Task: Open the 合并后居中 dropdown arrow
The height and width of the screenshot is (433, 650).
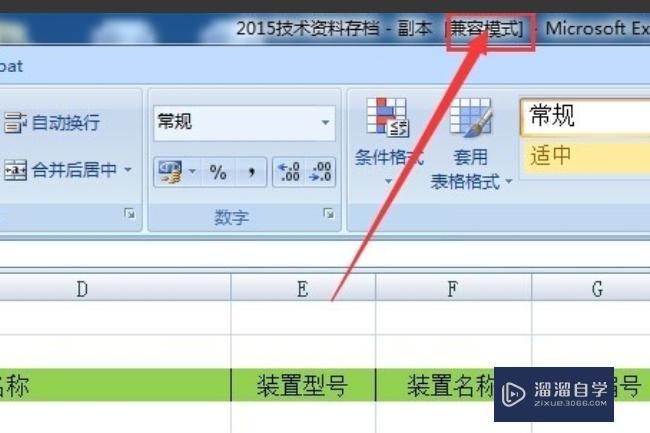Action: (128, 170)
